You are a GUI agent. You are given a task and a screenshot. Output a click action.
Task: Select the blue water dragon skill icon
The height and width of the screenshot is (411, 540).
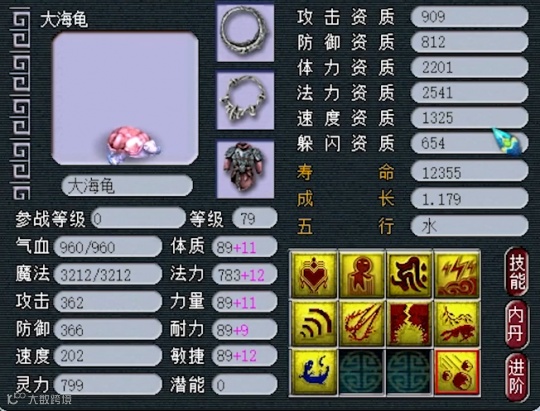(314, 372)
